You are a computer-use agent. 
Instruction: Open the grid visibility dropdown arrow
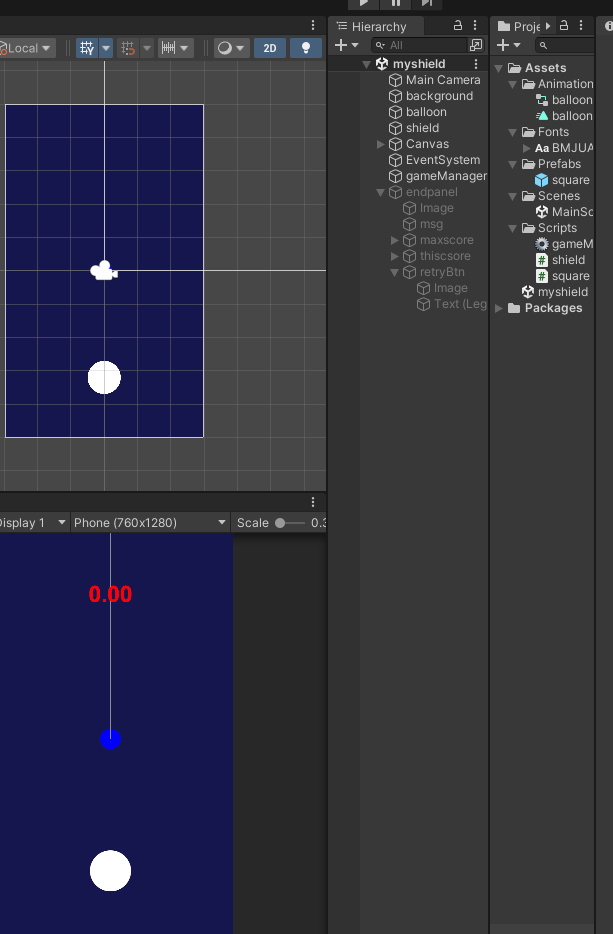point(105,48)
